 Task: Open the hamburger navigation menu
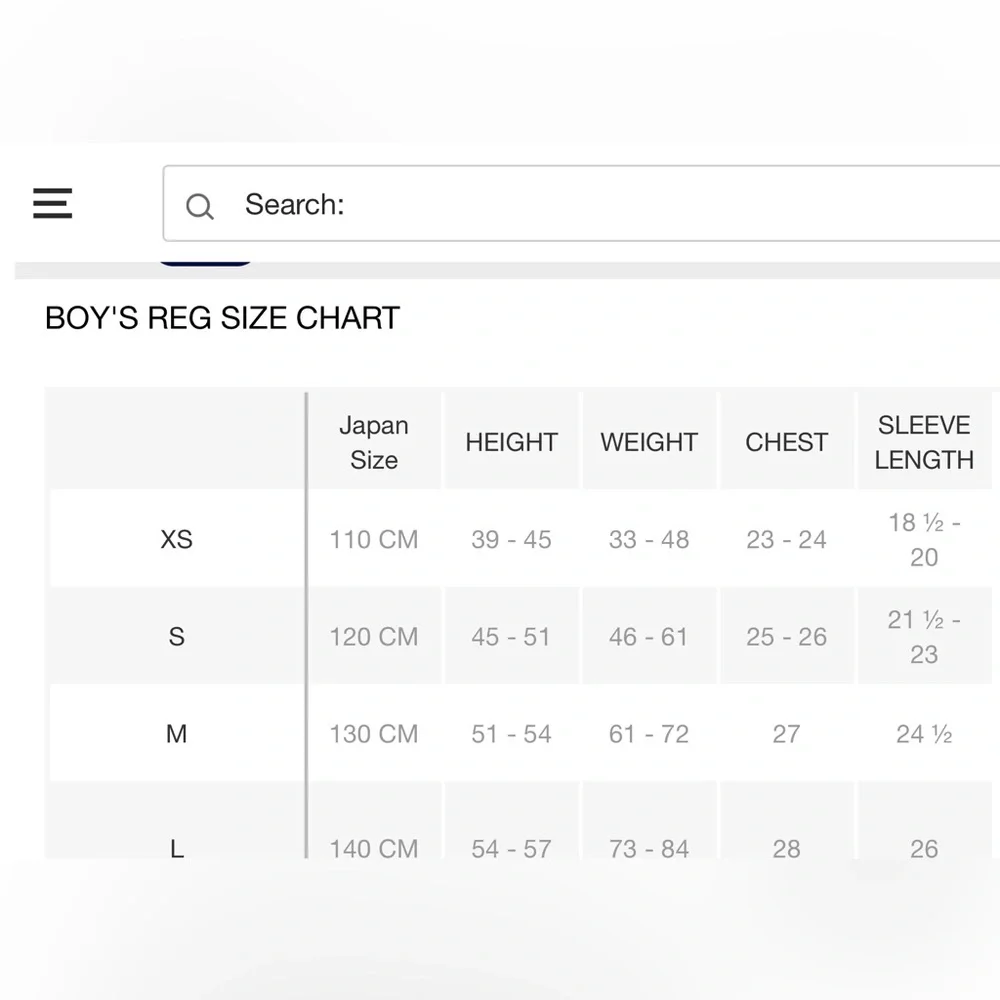52,203
